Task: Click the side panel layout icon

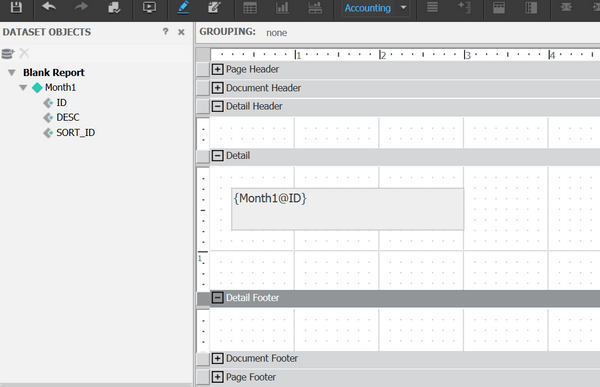Action: pyautogui.click(x=531, y=8)
